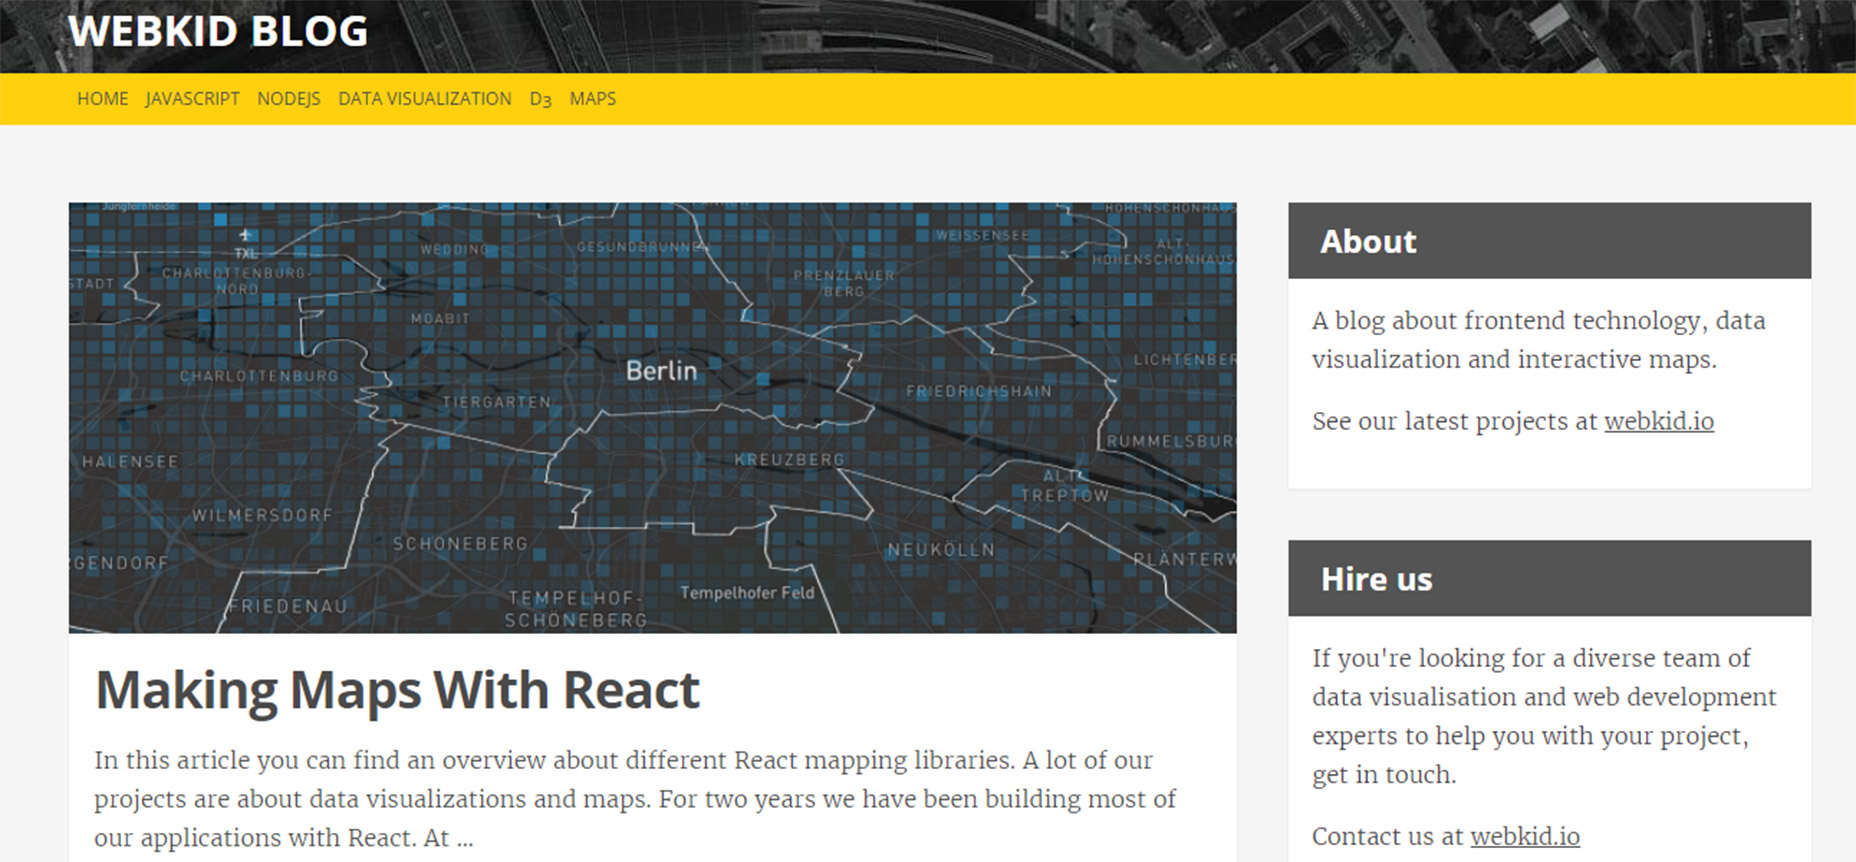Follow the webkid.io link in About
This screenshot has height=862, width=1856.
click(1659, 421)
